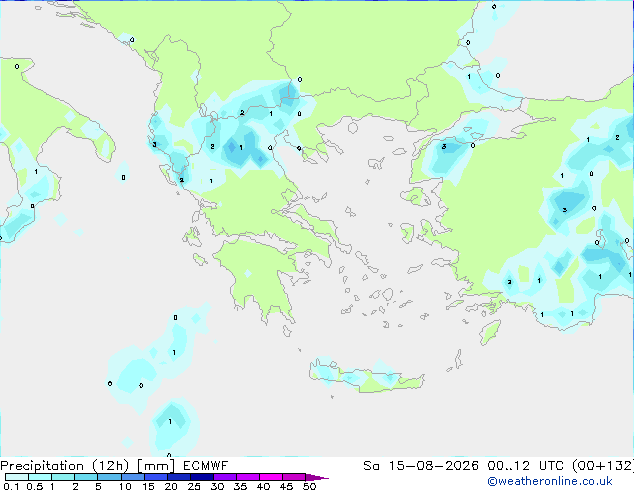The height and width of the screenshot is (490, 634).
Task: Click the 0.1–0.5 mm legend color swatch
Action: 17,477
